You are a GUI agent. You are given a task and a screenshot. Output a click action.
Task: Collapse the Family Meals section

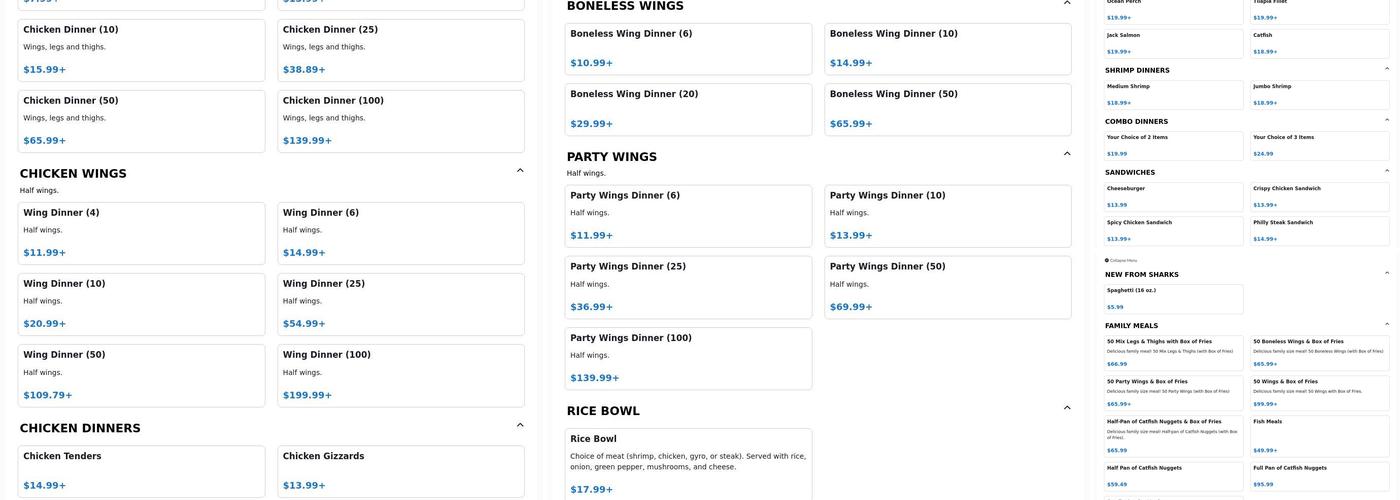1387,324
